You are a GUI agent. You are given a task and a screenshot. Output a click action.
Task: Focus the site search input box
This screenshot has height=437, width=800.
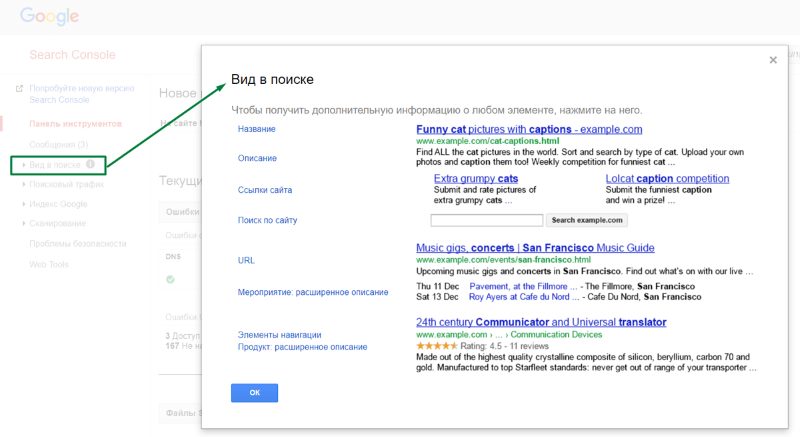coord(487,220)
